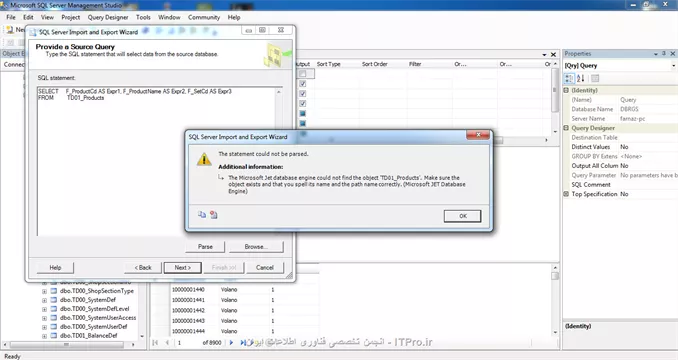The image size is (678, 360).
Task: Click the Filter column header
Action: coord(415,64)
